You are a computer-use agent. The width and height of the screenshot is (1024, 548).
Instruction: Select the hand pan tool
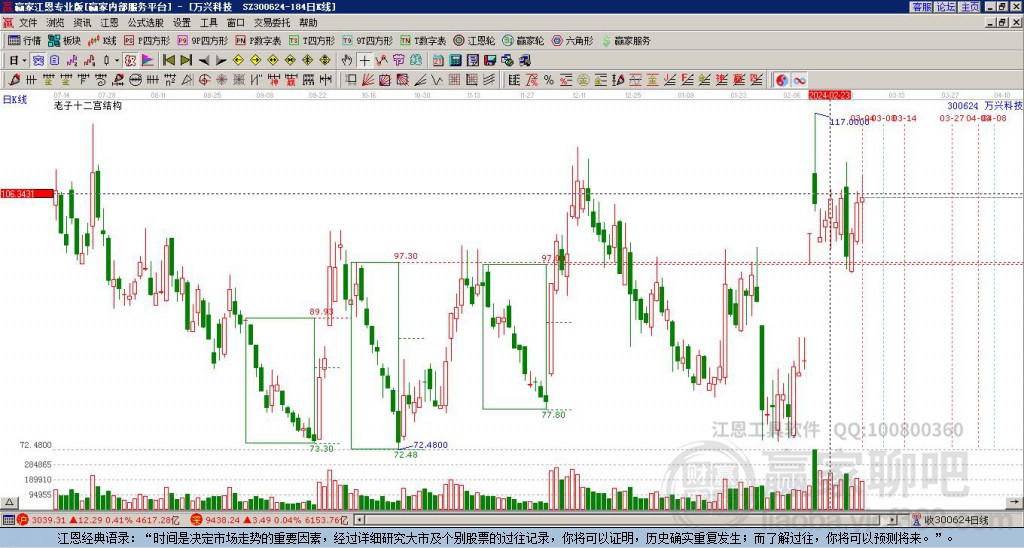[x=347, y=61]
